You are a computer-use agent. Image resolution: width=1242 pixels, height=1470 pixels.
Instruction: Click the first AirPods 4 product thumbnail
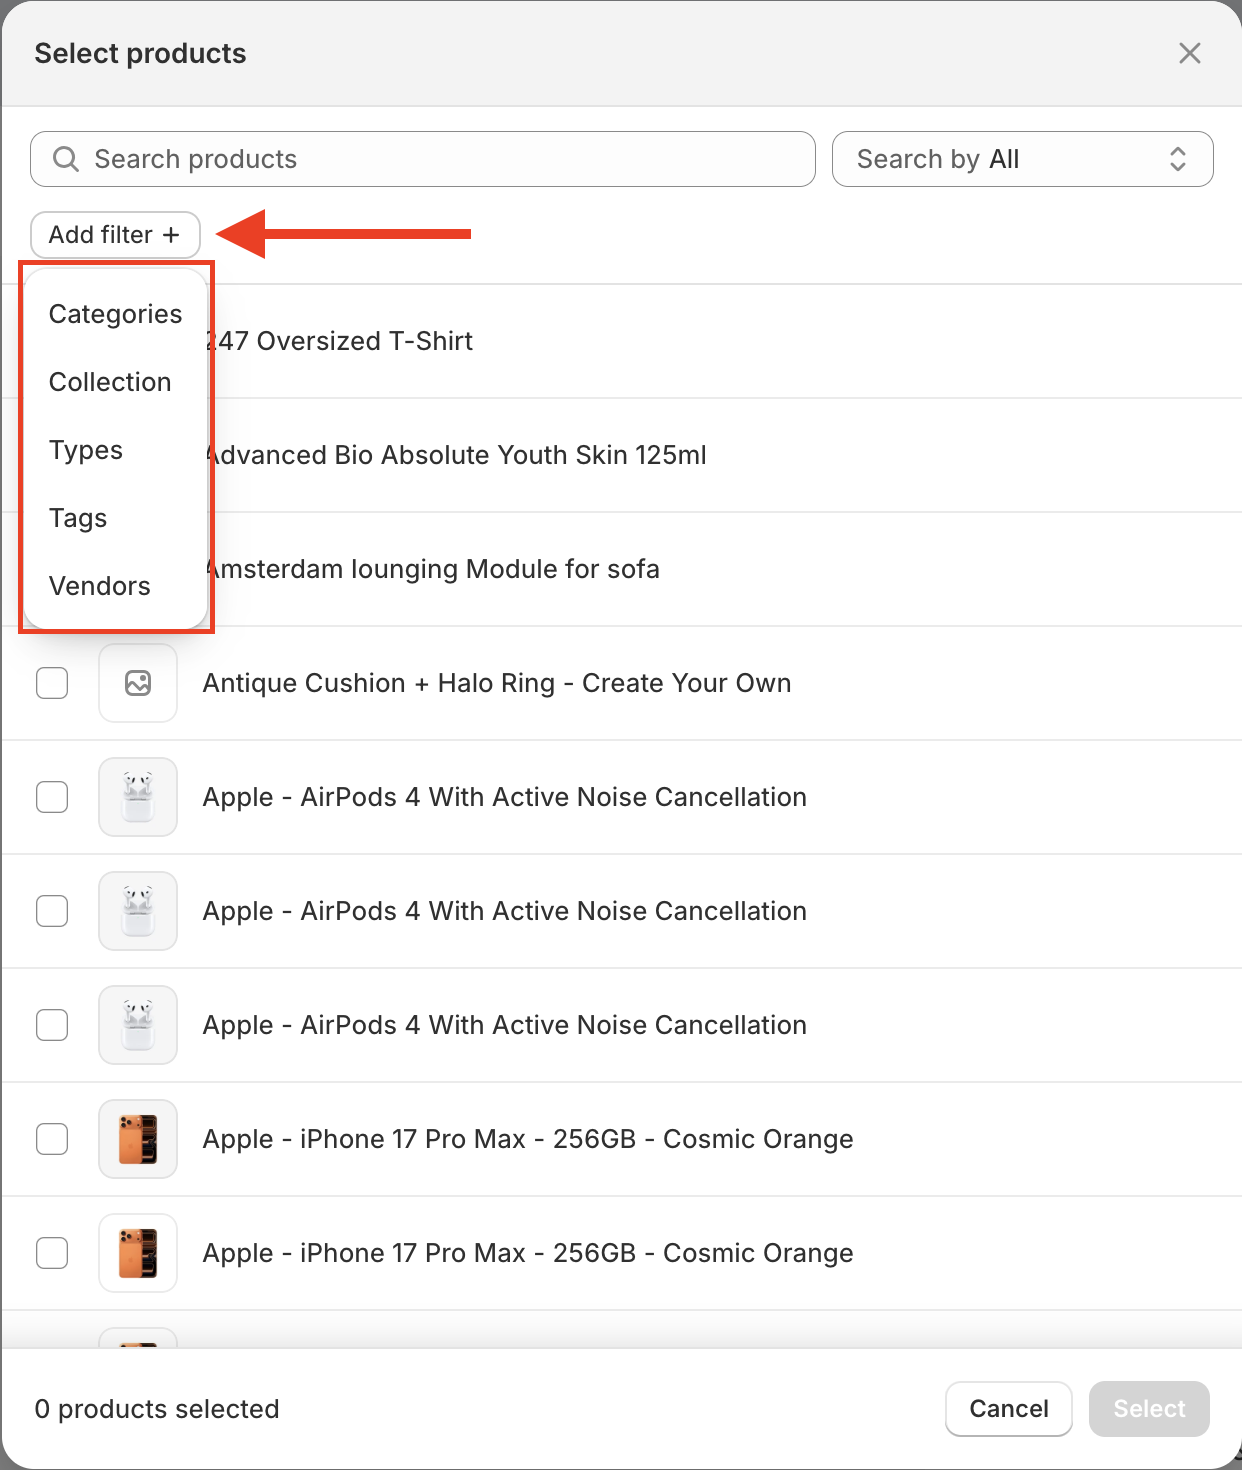coord(138,797)
